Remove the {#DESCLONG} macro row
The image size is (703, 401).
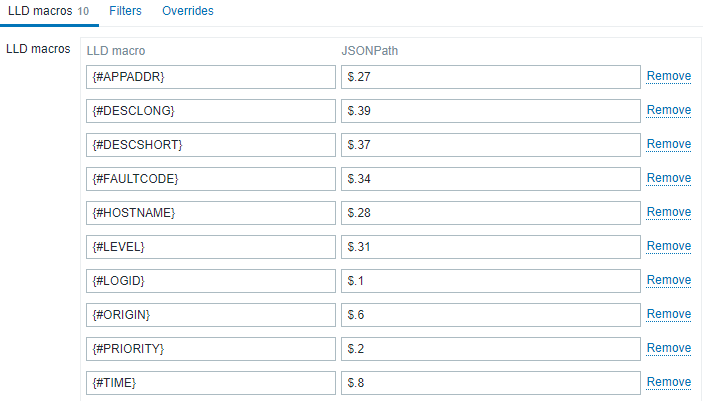(x=668, y=110)
